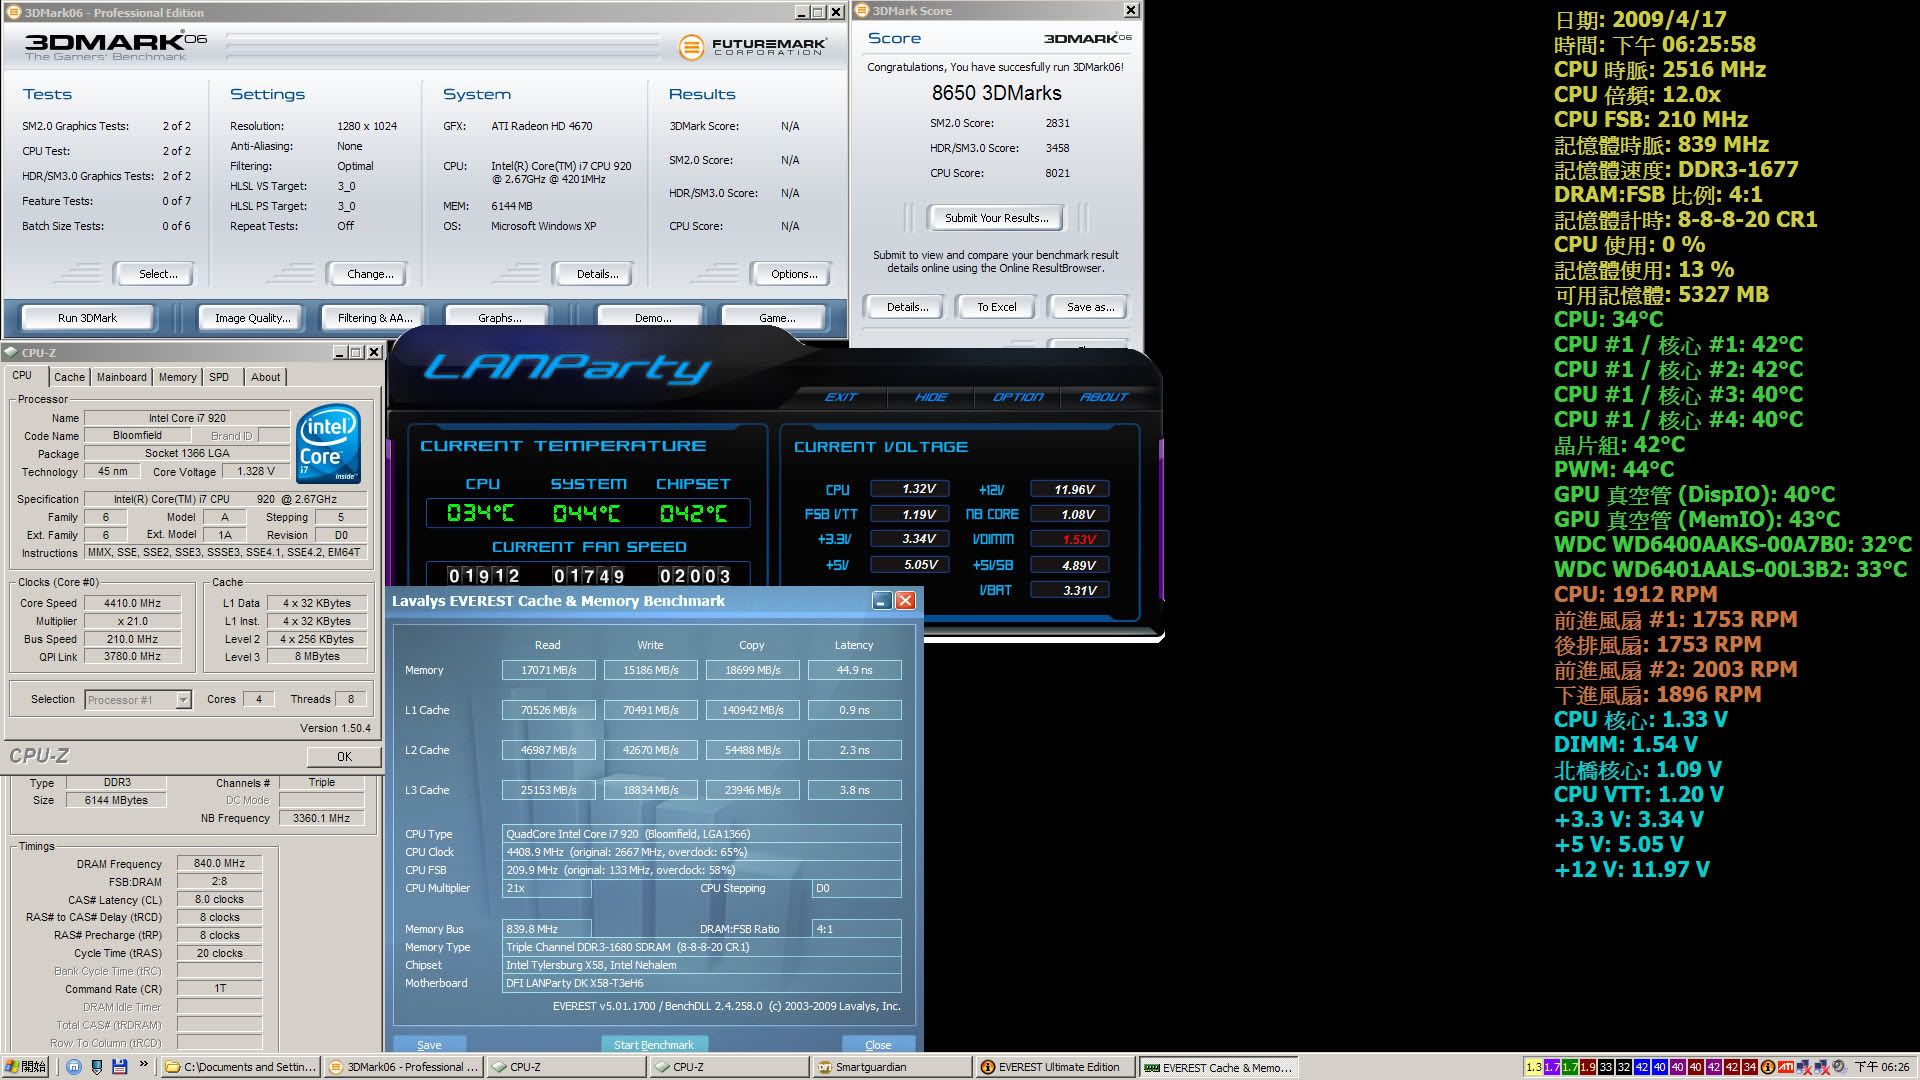Click Save in the EVEREST benchmark window
This screenshot has width=1920, height=1080.
point(429,1045)
